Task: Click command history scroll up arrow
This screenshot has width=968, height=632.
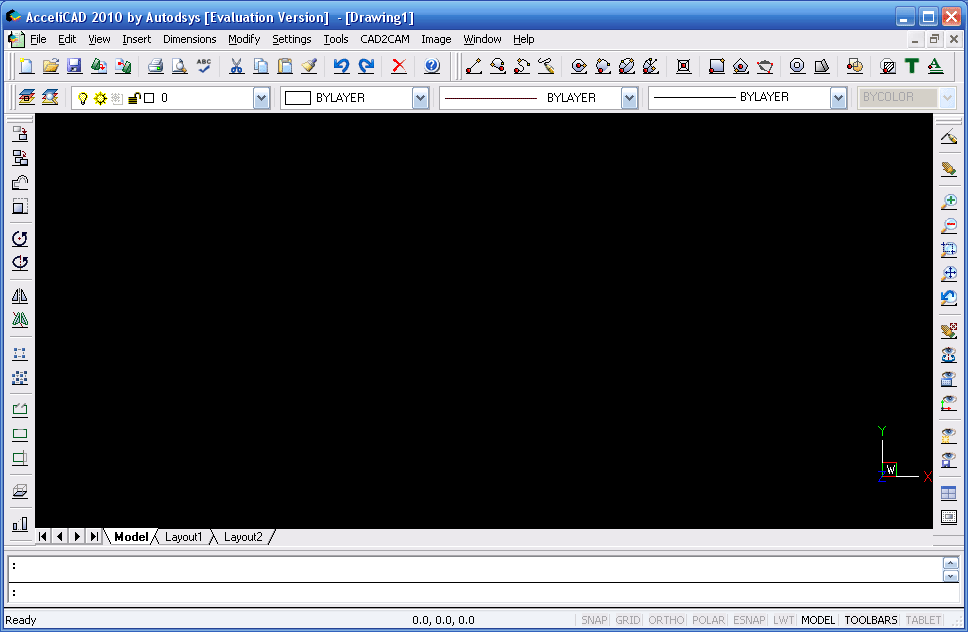Action: (950, 563)
